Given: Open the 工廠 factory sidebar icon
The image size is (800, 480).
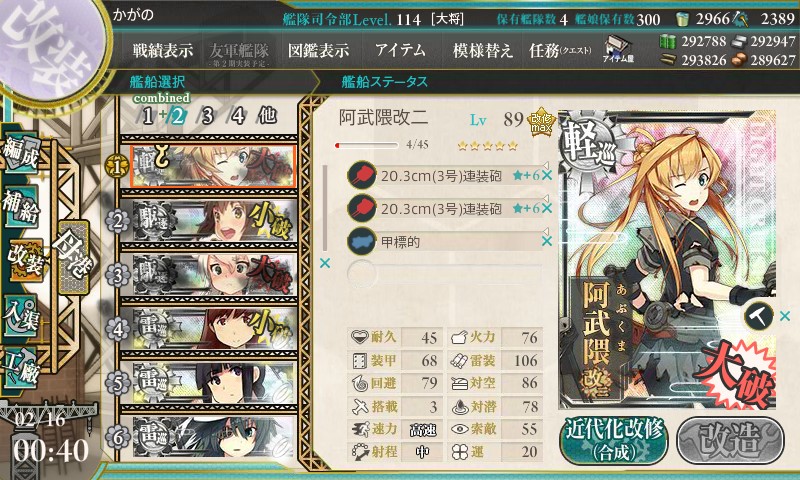Looking at the screenshot, I should (21, 368).
